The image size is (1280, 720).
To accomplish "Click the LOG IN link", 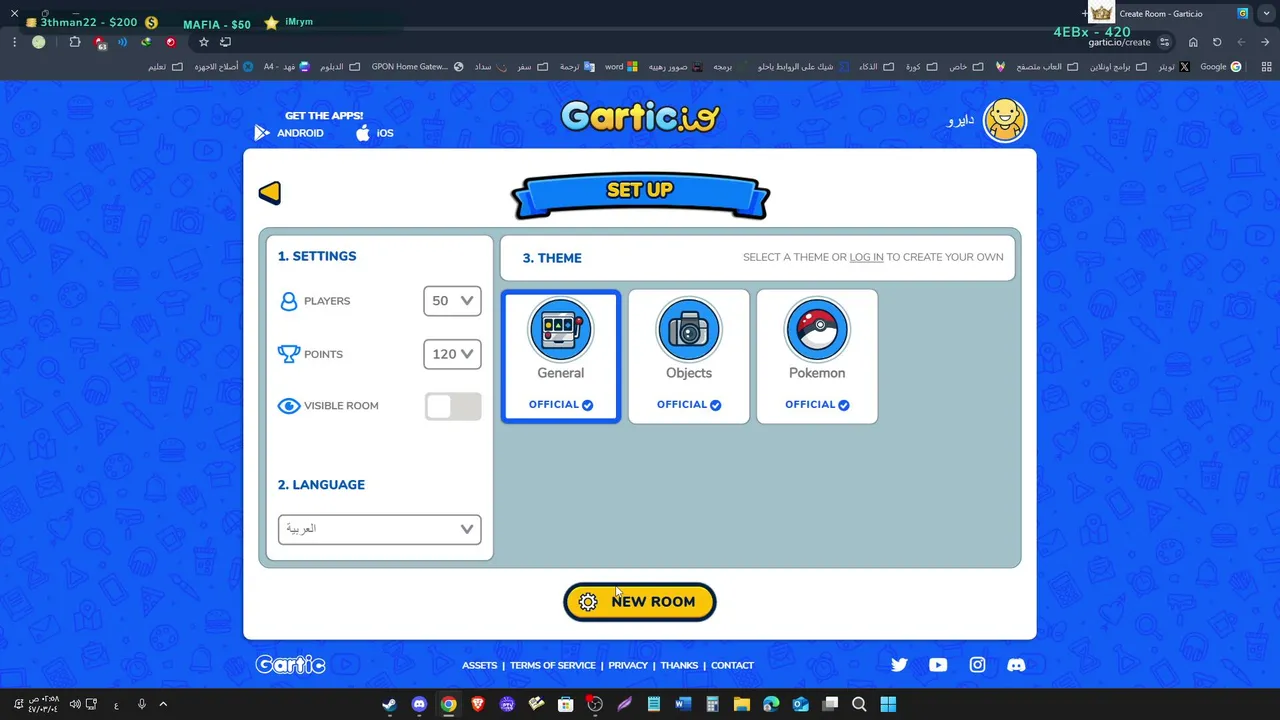I will coord(866,257).
